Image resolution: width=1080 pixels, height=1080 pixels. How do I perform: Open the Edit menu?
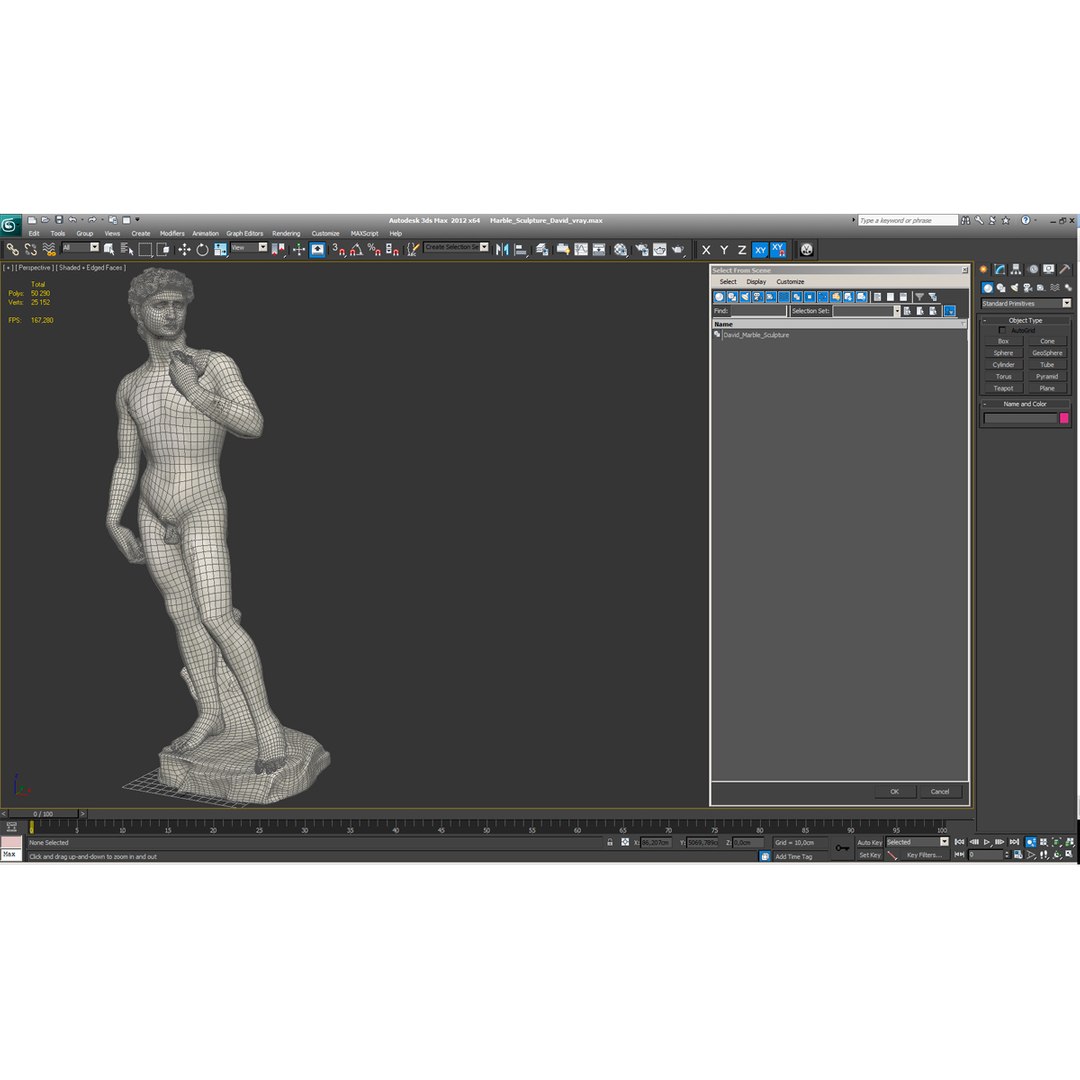click(34, 233)
